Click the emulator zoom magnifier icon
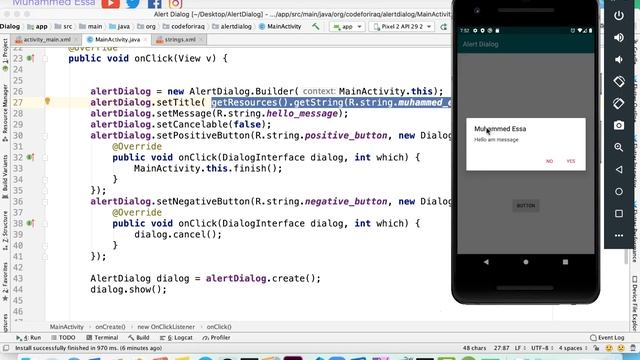This screenshot has height=360, width=640. click(619, 147)
